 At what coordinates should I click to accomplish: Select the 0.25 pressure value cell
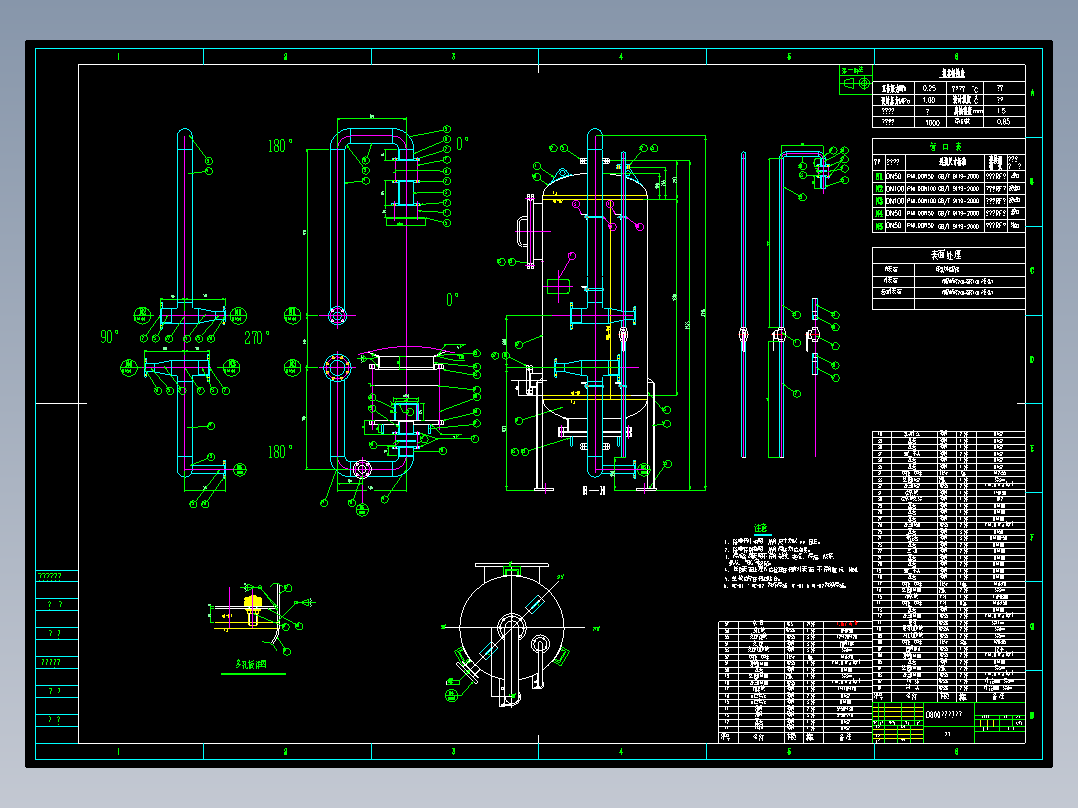pos(930,88)
